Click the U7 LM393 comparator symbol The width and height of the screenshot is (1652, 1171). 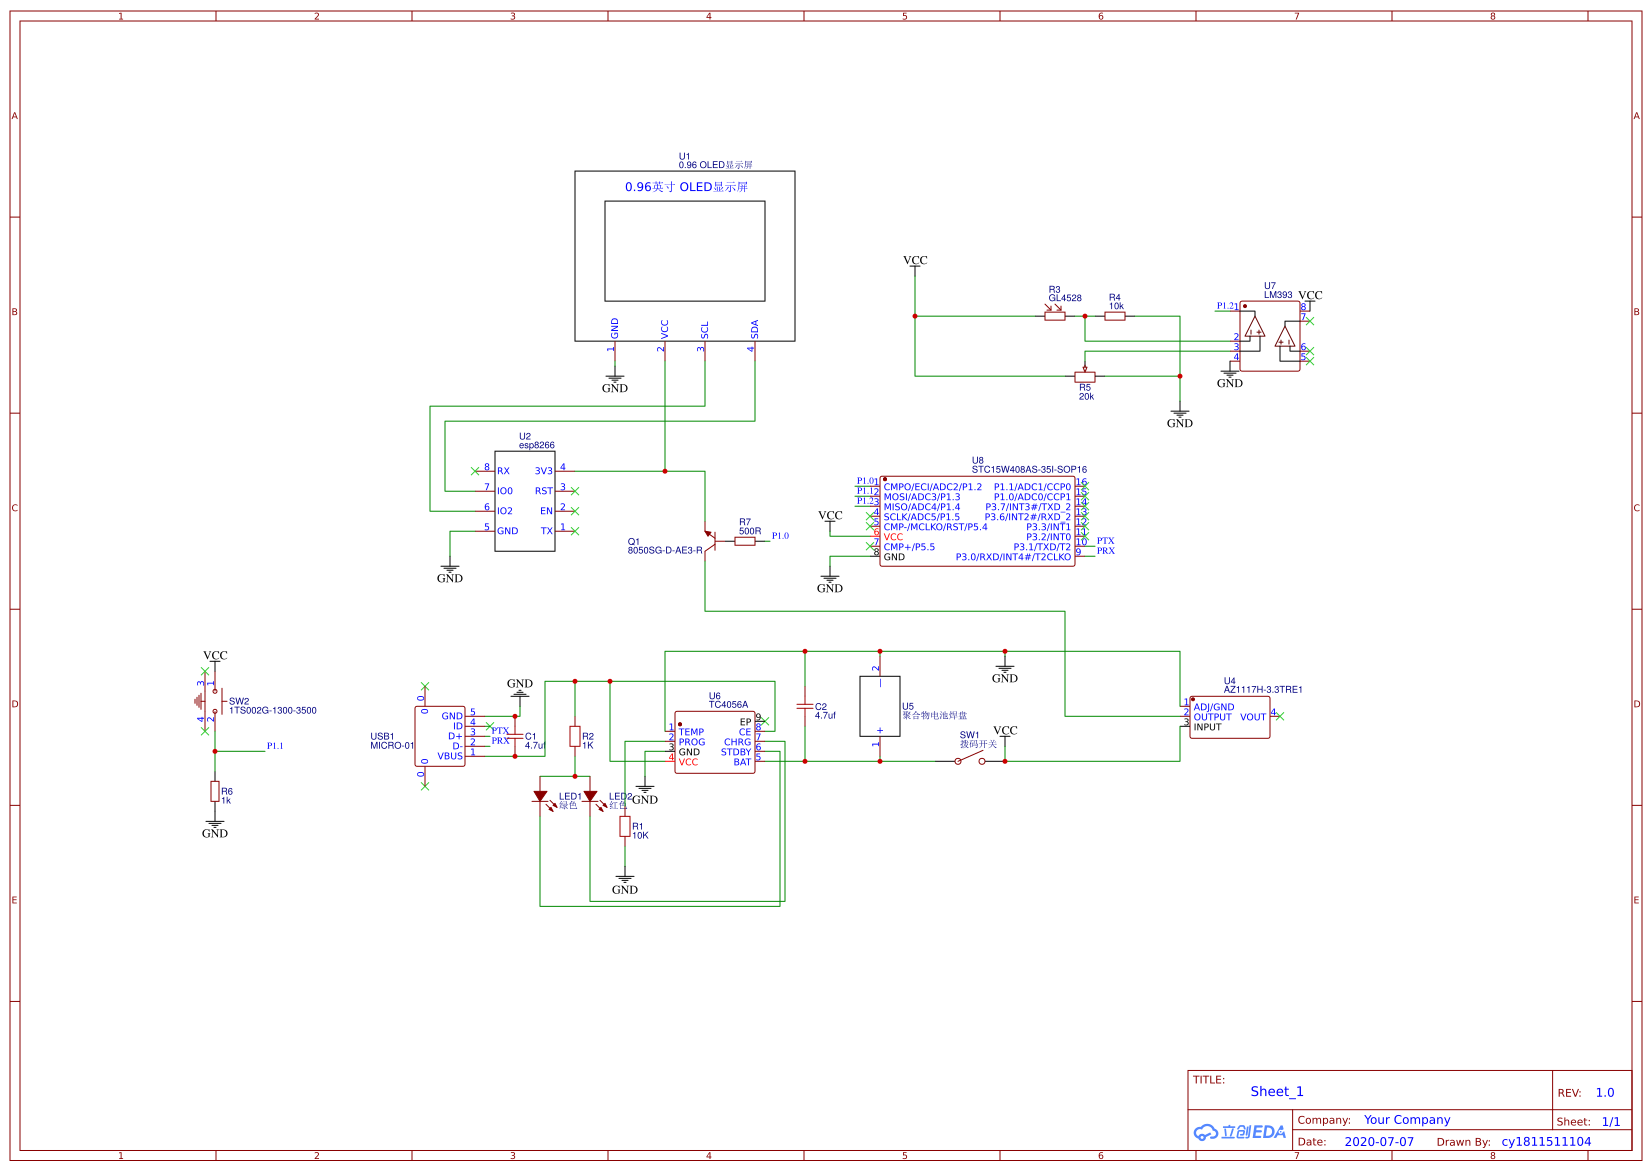[1270, 337]
